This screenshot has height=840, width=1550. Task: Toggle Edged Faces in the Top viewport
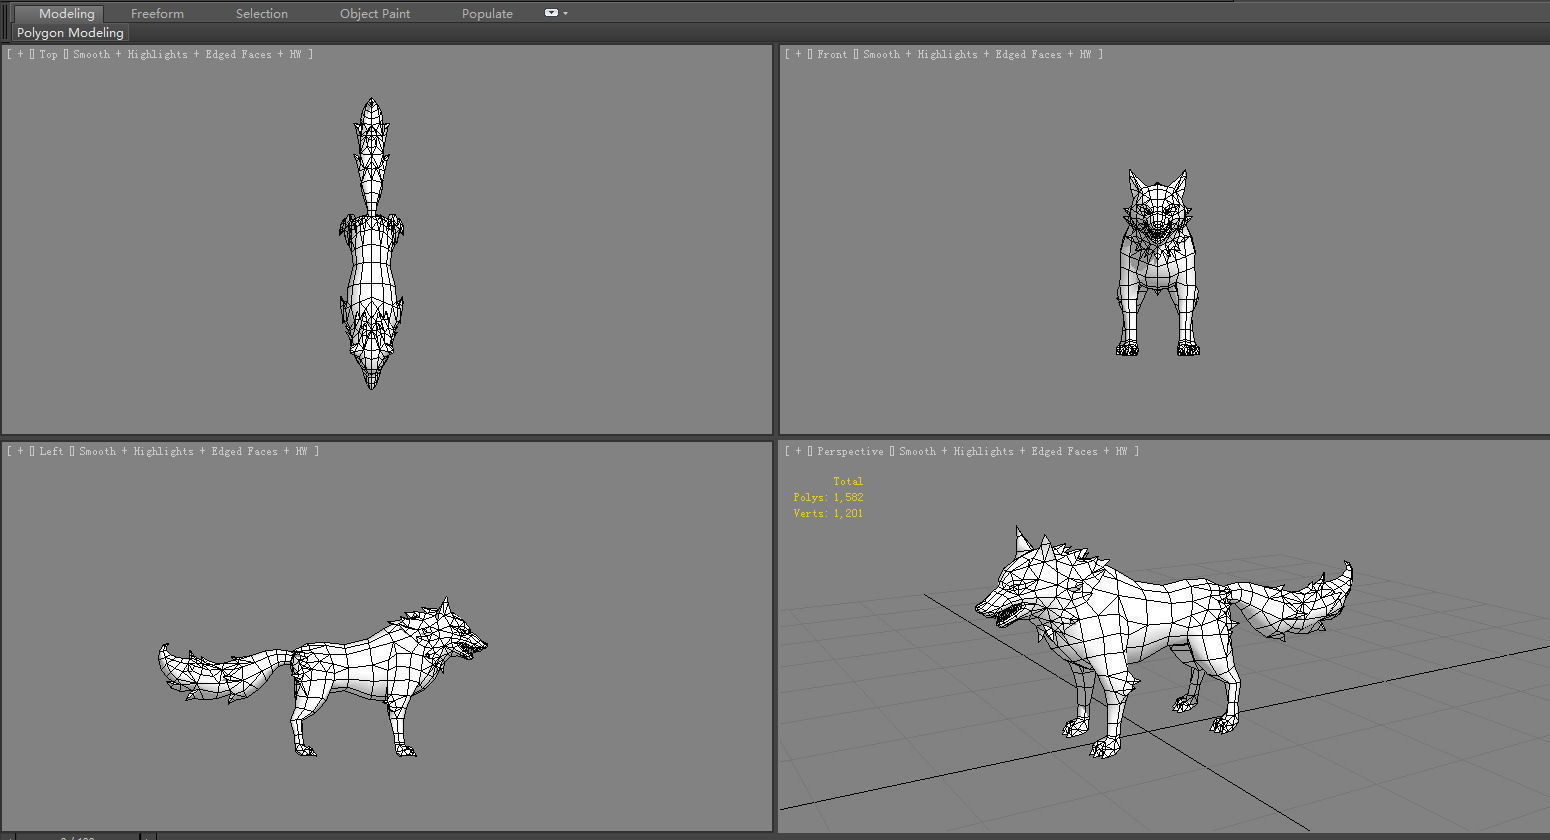237,54
